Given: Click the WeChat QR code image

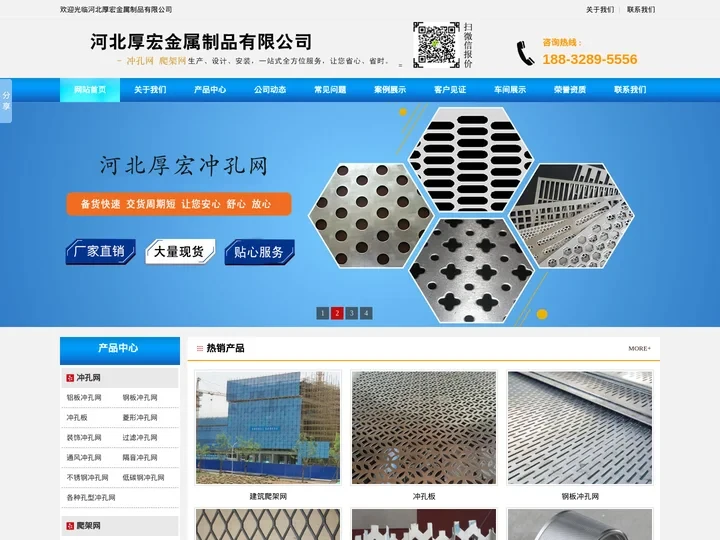Looking at the screenshot, I should pyautogui.click(x=436, y=45).
